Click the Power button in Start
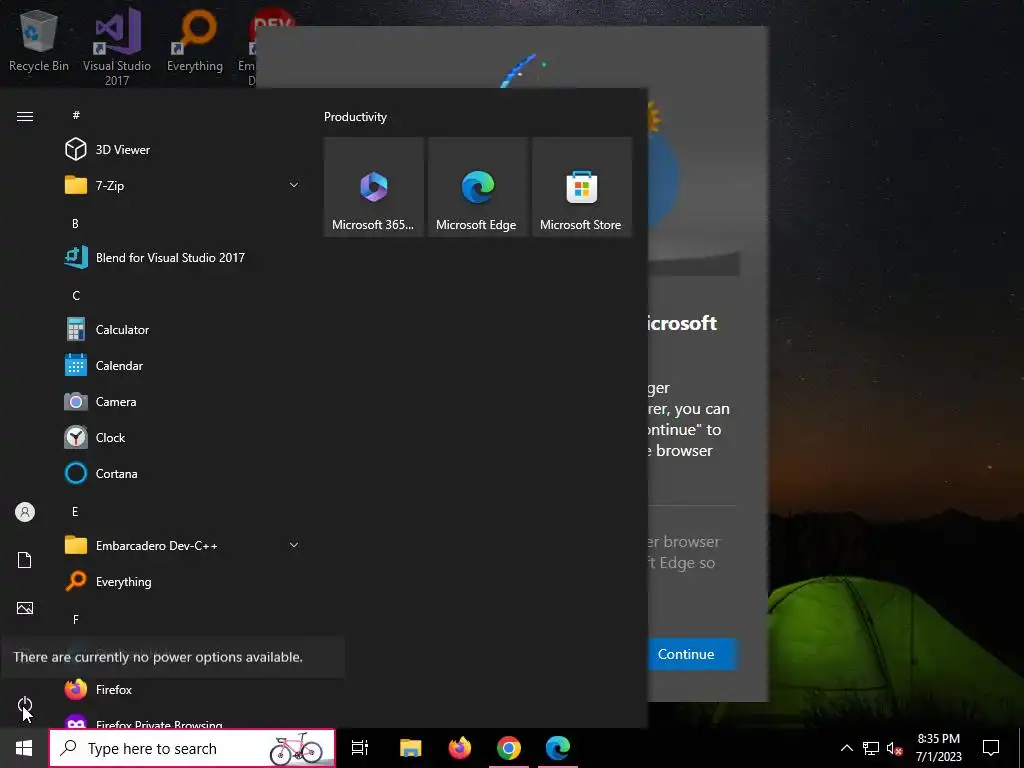The height and width of the screenshot is (768, 1024). click(25, 704)
